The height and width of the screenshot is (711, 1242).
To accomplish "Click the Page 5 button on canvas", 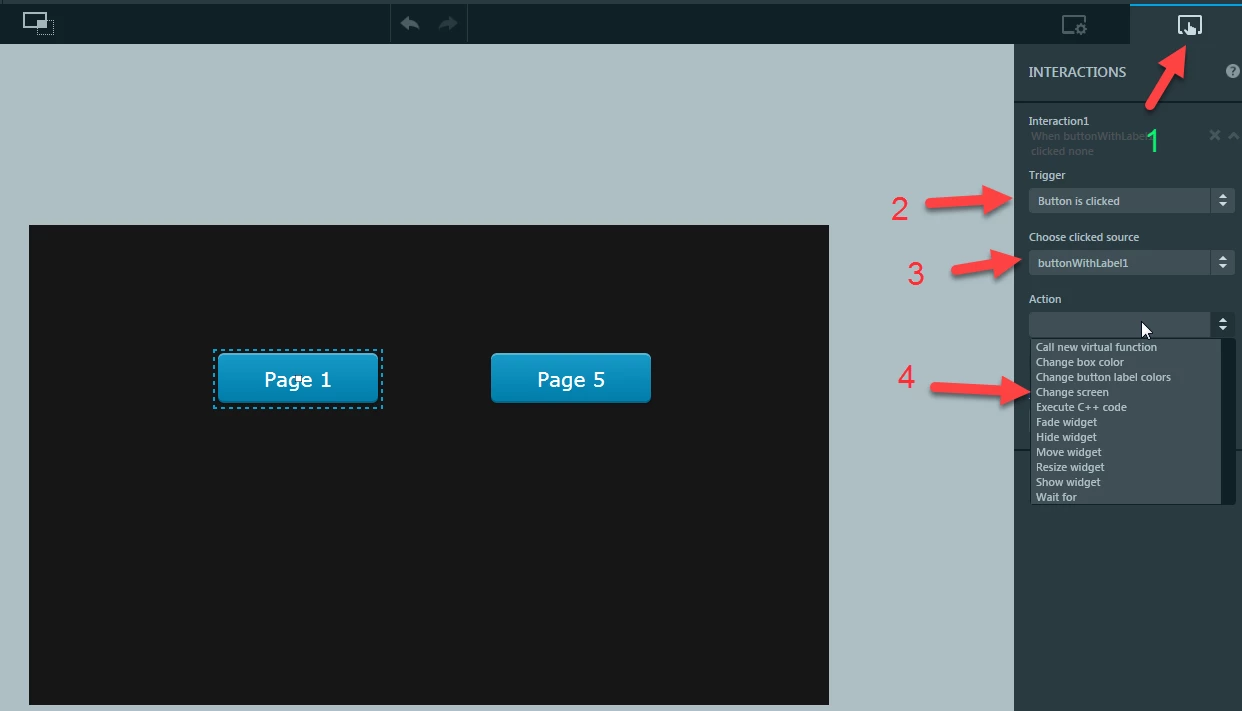I will [571, 379].
